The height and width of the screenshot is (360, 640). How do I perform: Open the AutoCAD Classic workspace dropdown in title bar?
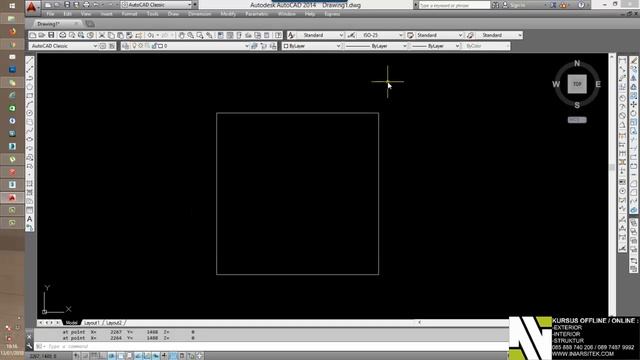click(157, 5)
